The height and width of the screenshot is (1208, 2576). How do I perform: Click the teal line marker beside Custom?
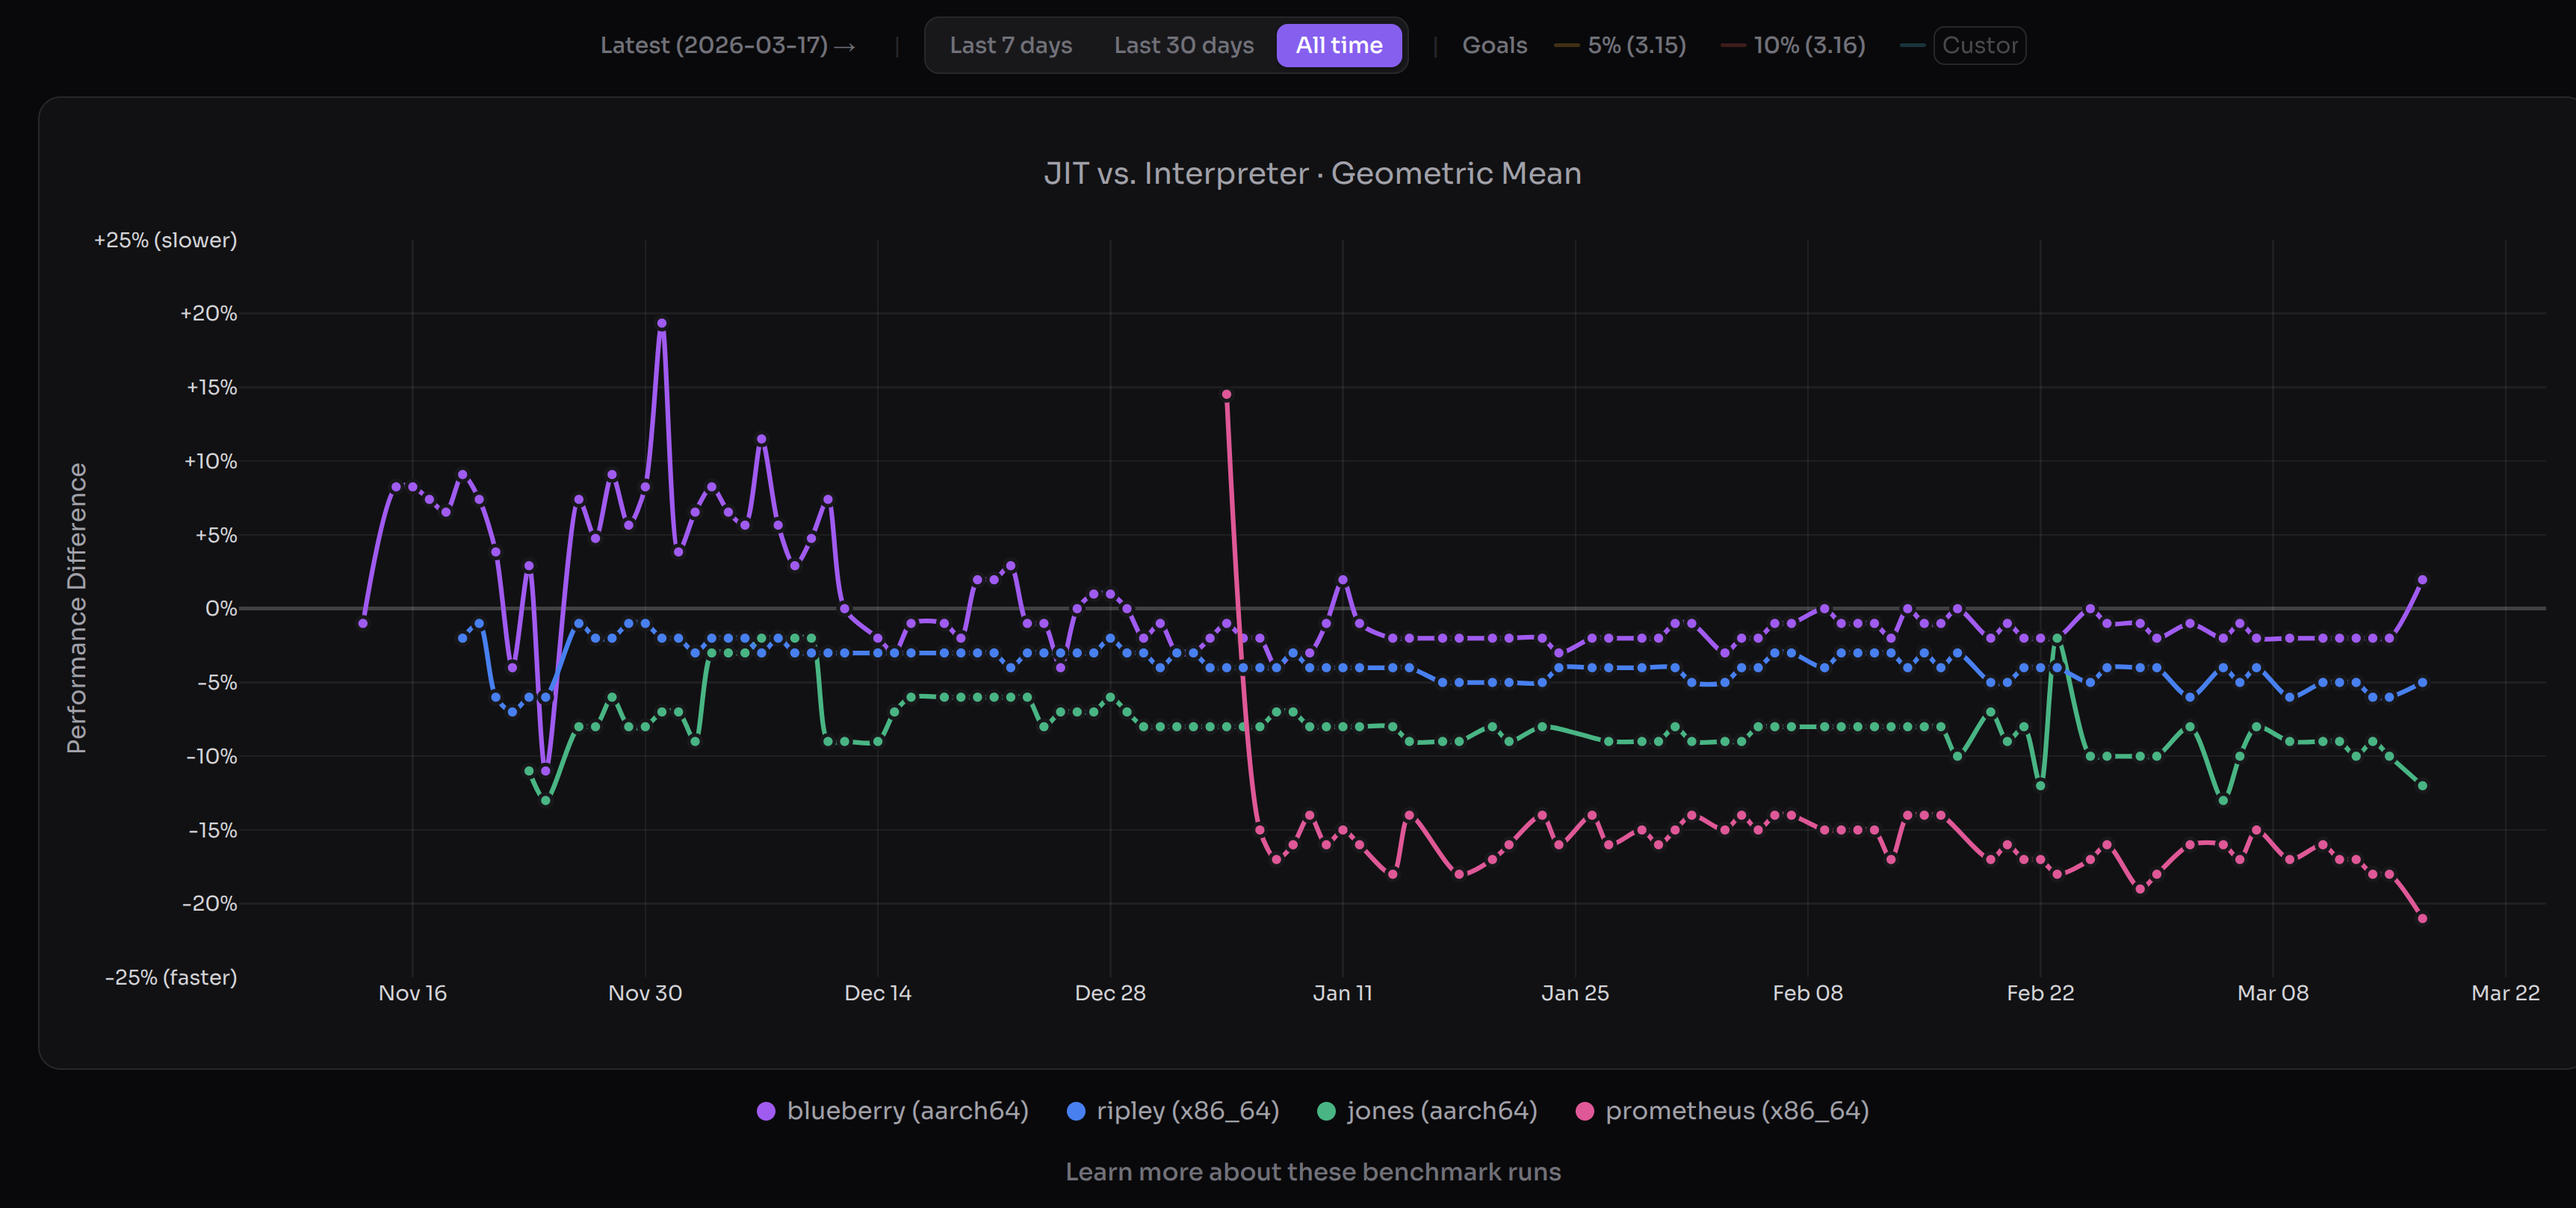(1914, 45)
